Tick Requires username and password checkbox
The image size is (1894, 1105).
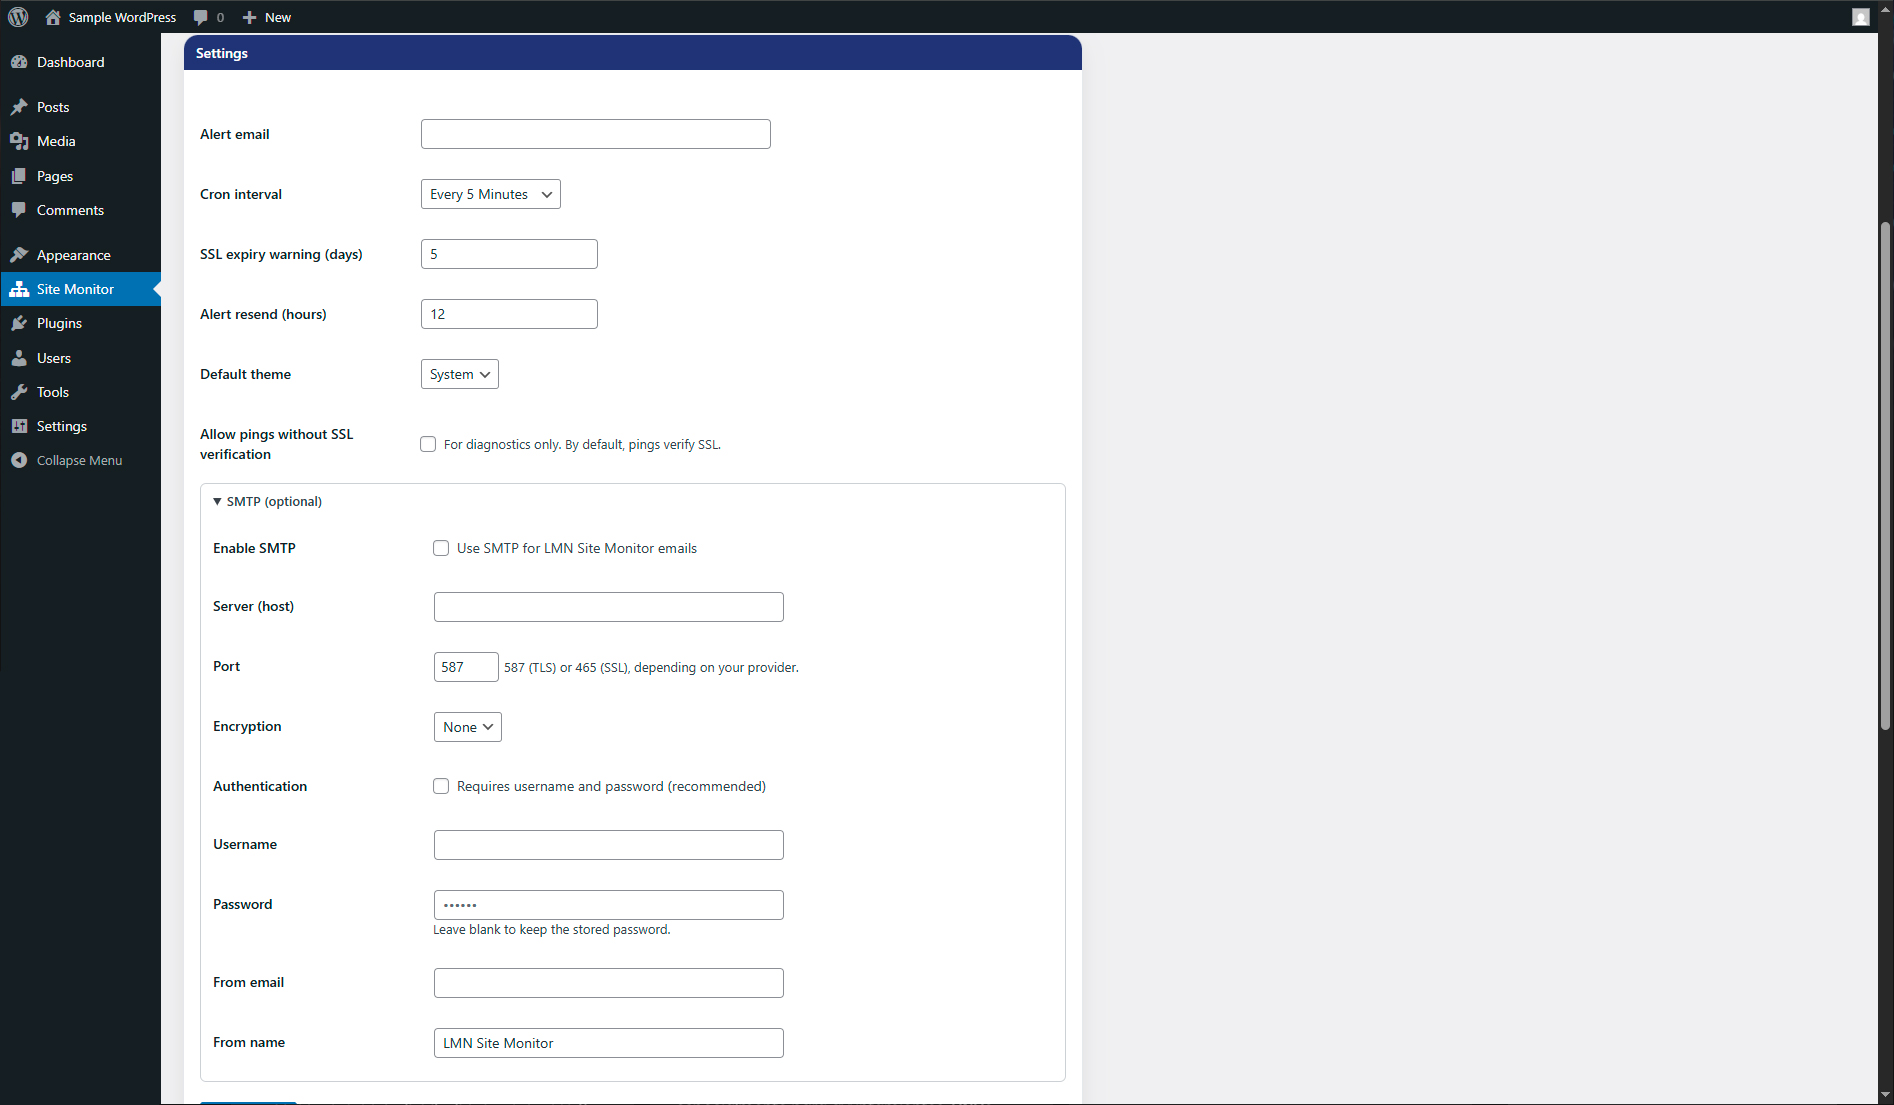pos(441,786)
